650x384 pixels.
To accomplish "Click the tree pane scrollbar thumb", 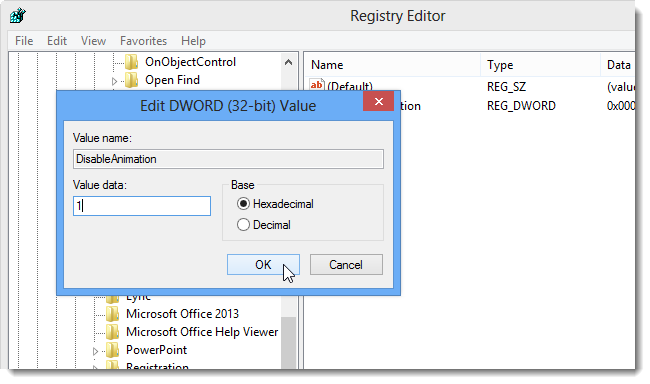I will click(289, 342).
